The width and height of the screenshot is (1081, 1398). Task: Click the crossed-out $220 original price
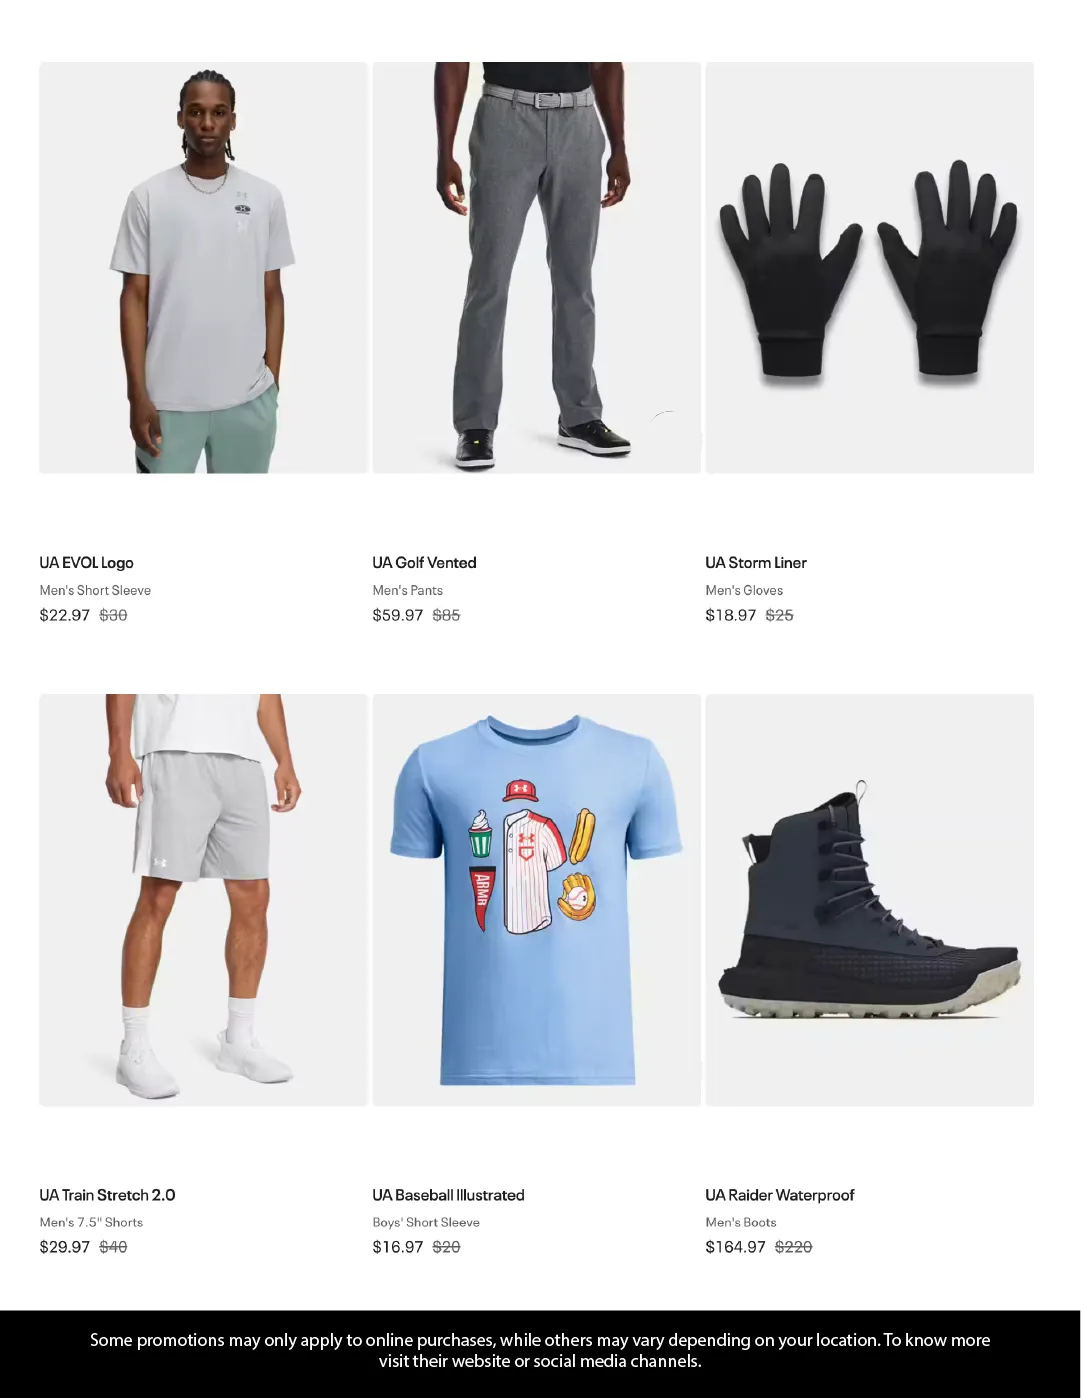click(794, 1247)
